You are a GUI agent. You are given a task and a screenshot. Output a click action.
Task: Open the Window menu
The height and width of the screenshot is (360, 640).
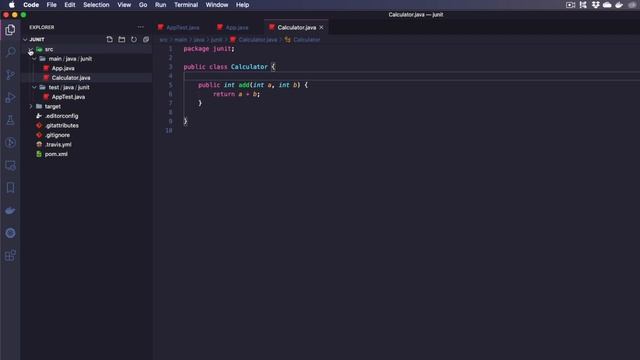pyautogui.click(x=217, y=5)
